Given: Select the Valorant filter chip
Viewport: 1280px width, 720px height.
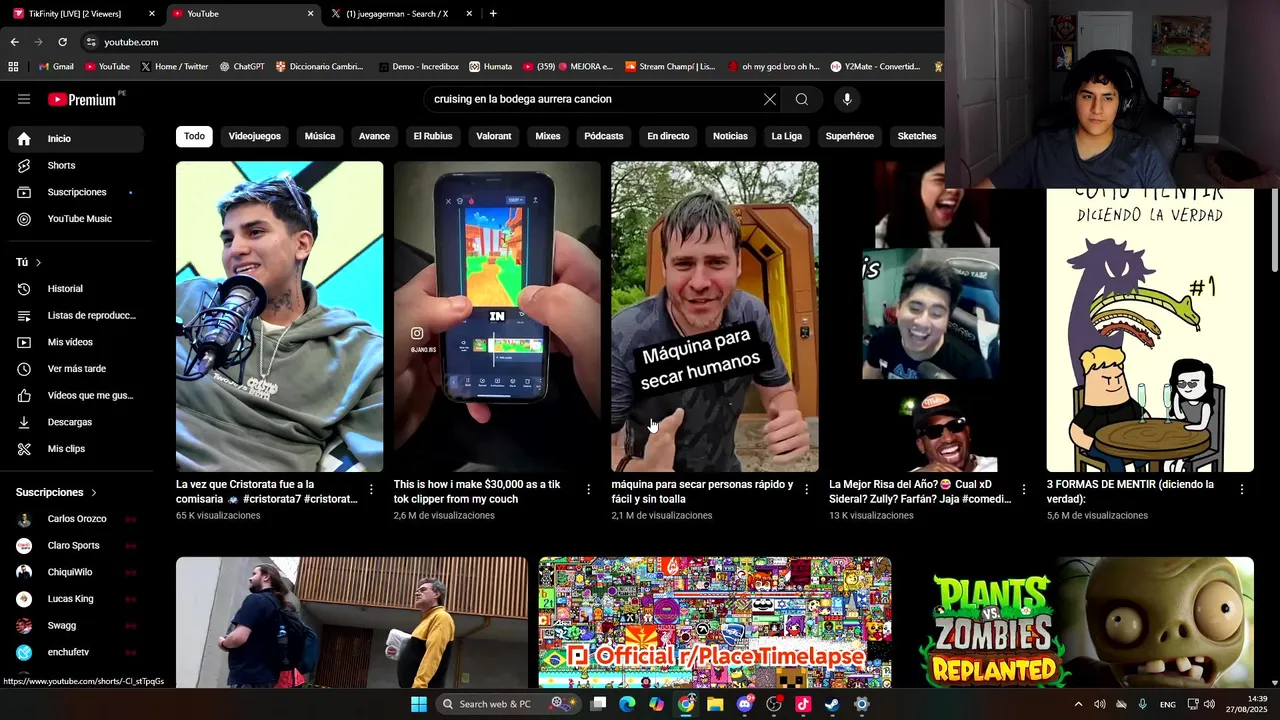Looking at the screenshot, I should click(x=494, y=136).
